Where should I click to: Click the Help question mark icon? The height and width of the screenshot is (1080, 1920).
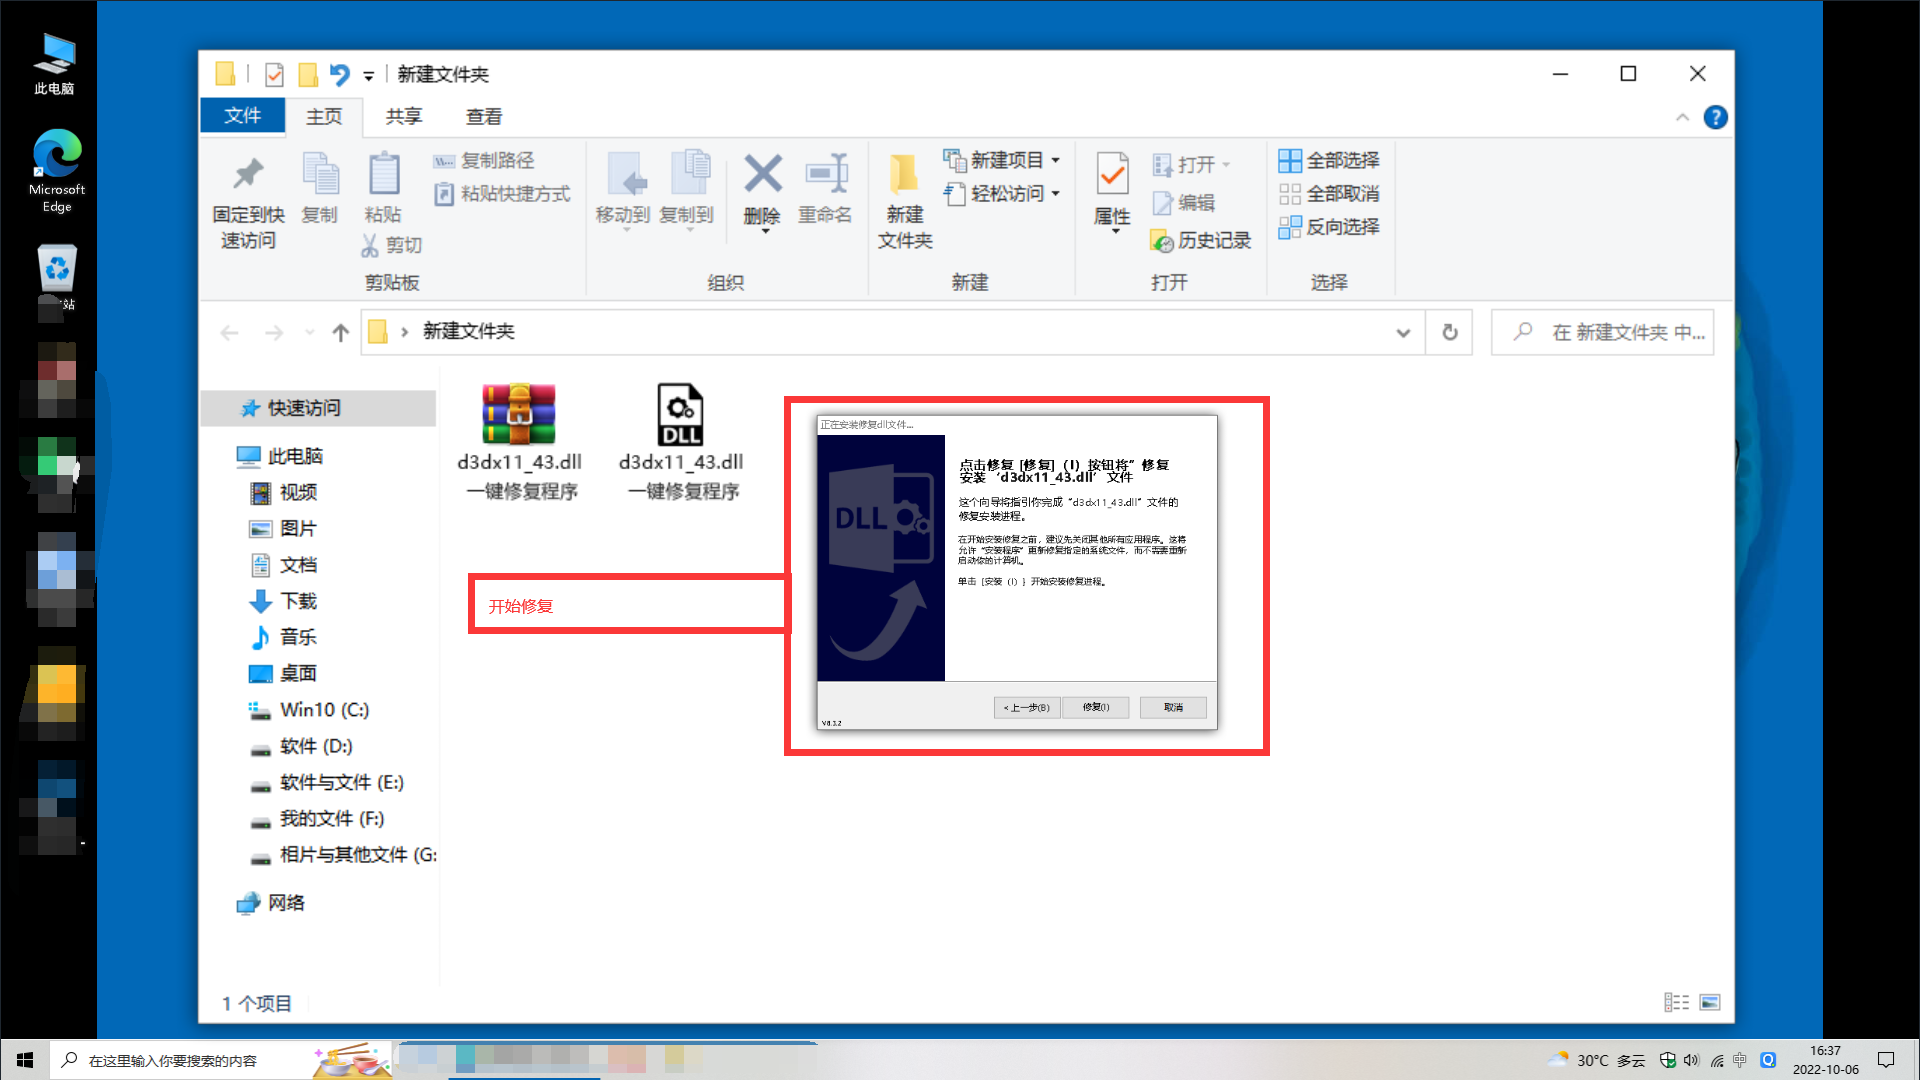click(1715, 117)
